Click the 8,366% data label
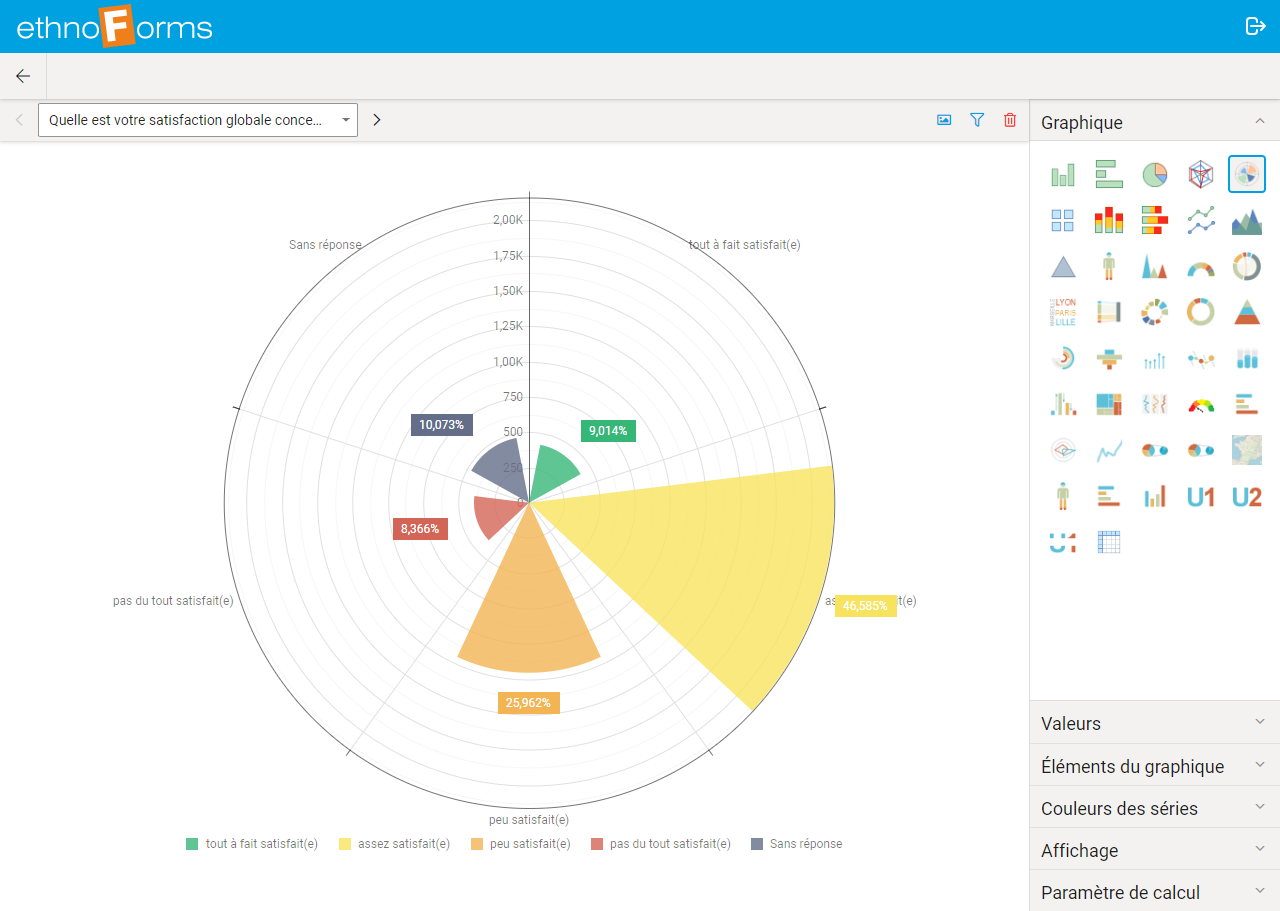Image resolution: width=1280 pixels, height=911 pixels. click(x=420, y=529)
